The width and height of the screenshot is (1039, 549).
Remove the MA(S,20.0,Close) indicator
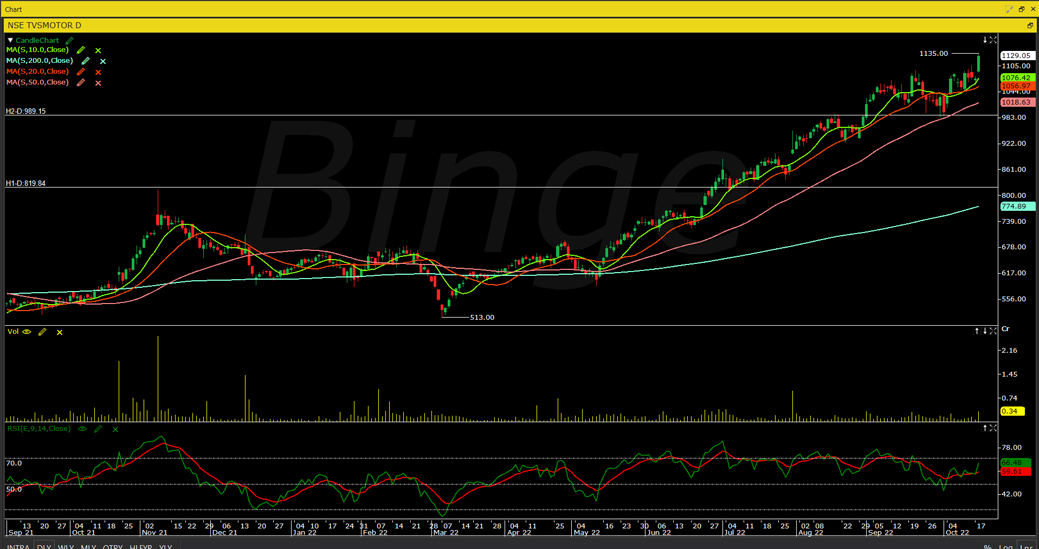(97, 72)
